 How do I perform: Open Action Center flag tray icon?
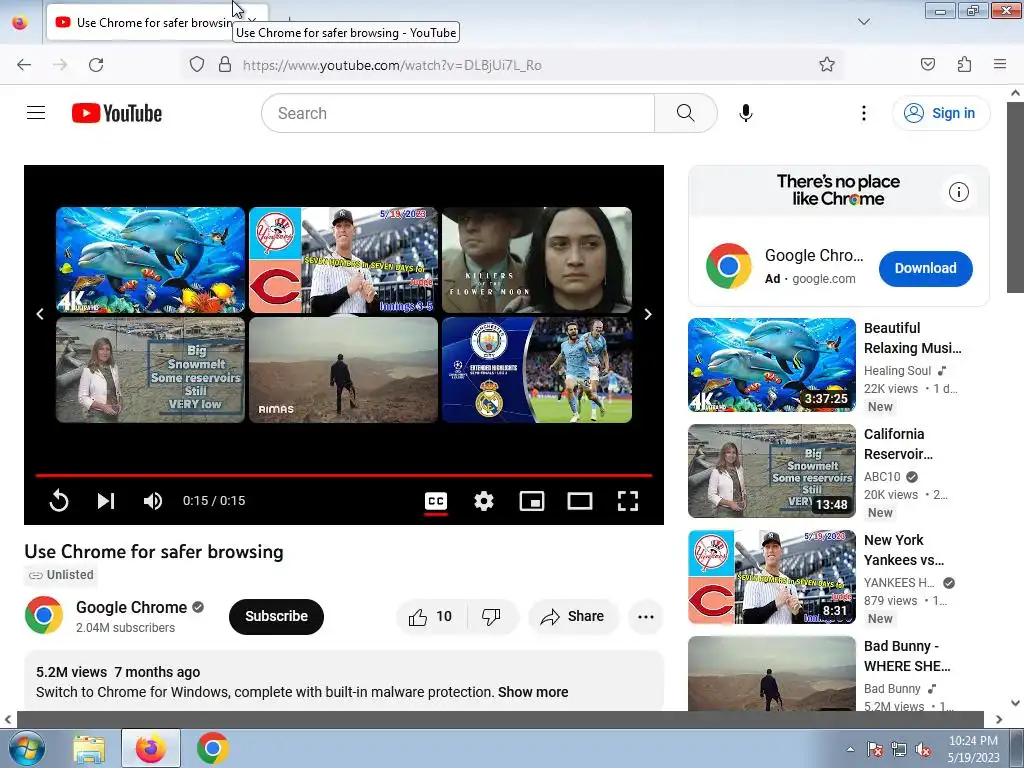pos(874,749)
